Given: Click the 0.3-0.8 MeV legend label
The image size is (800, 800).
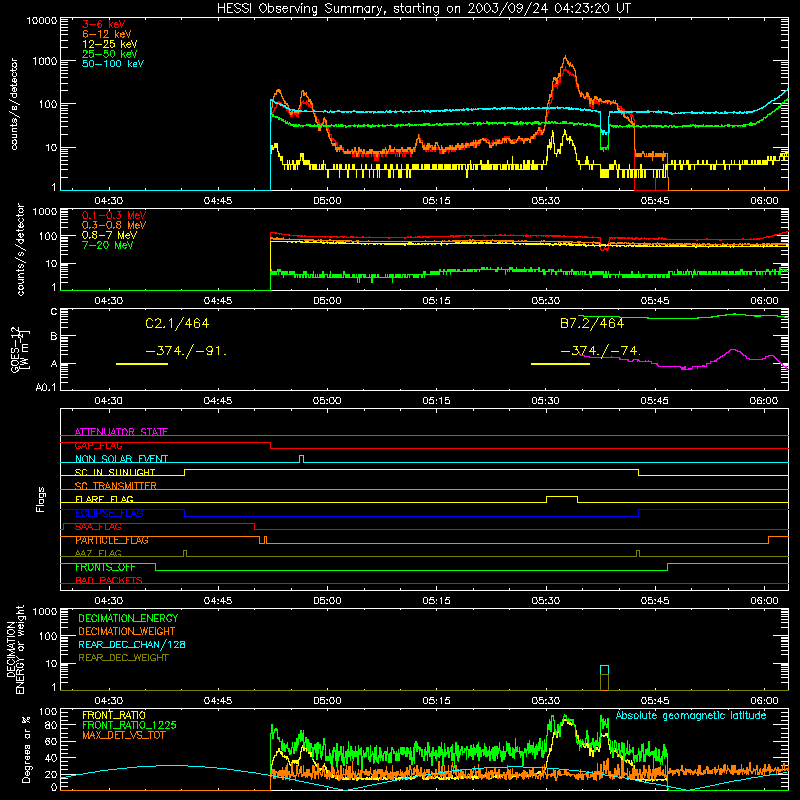Looking at the screenshot, I should (x=114, y=225).
